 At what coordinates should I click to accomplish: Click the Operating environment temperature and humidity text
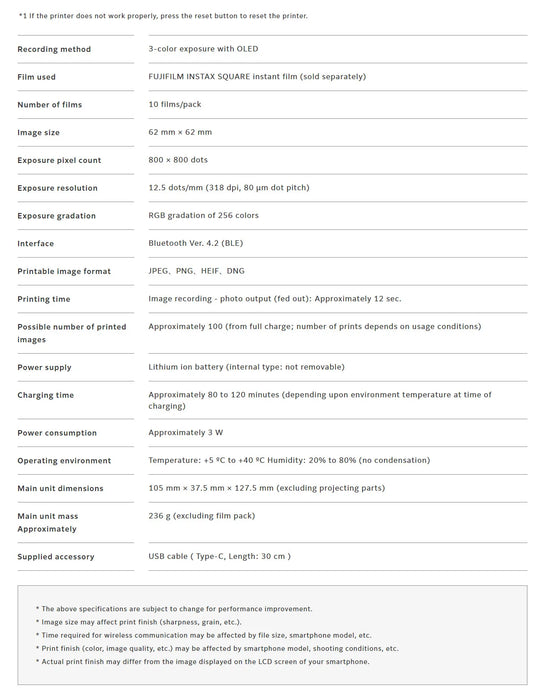(x=289, y=460)
